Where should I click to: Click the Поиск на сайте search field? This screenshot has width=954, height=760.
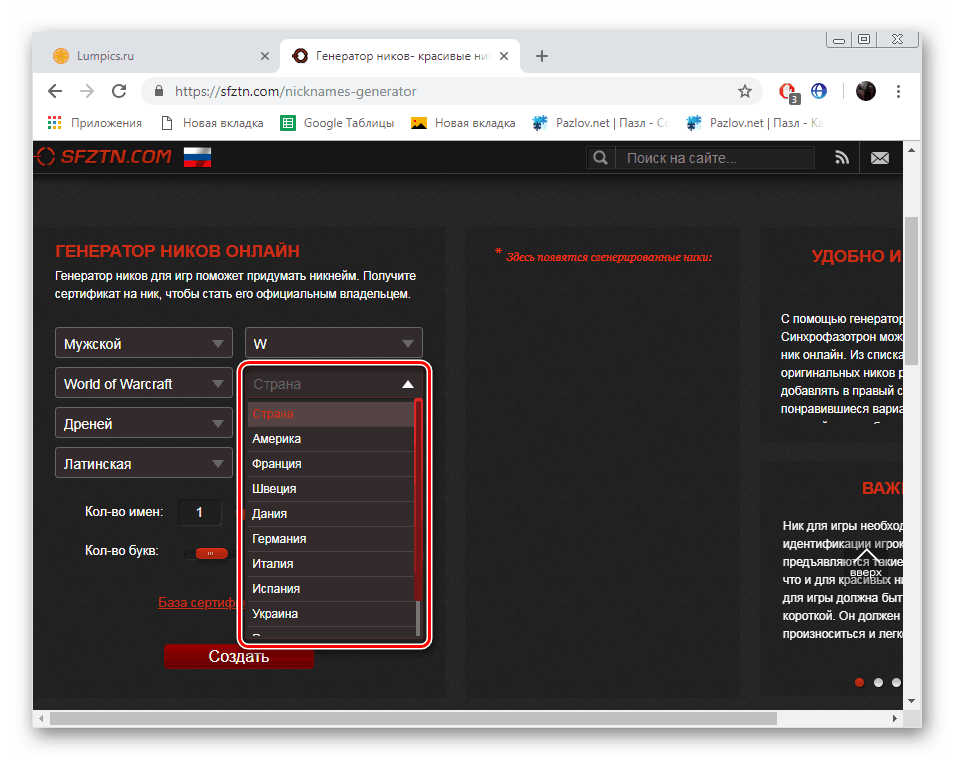pyautogui.click(x=716, y=158)
